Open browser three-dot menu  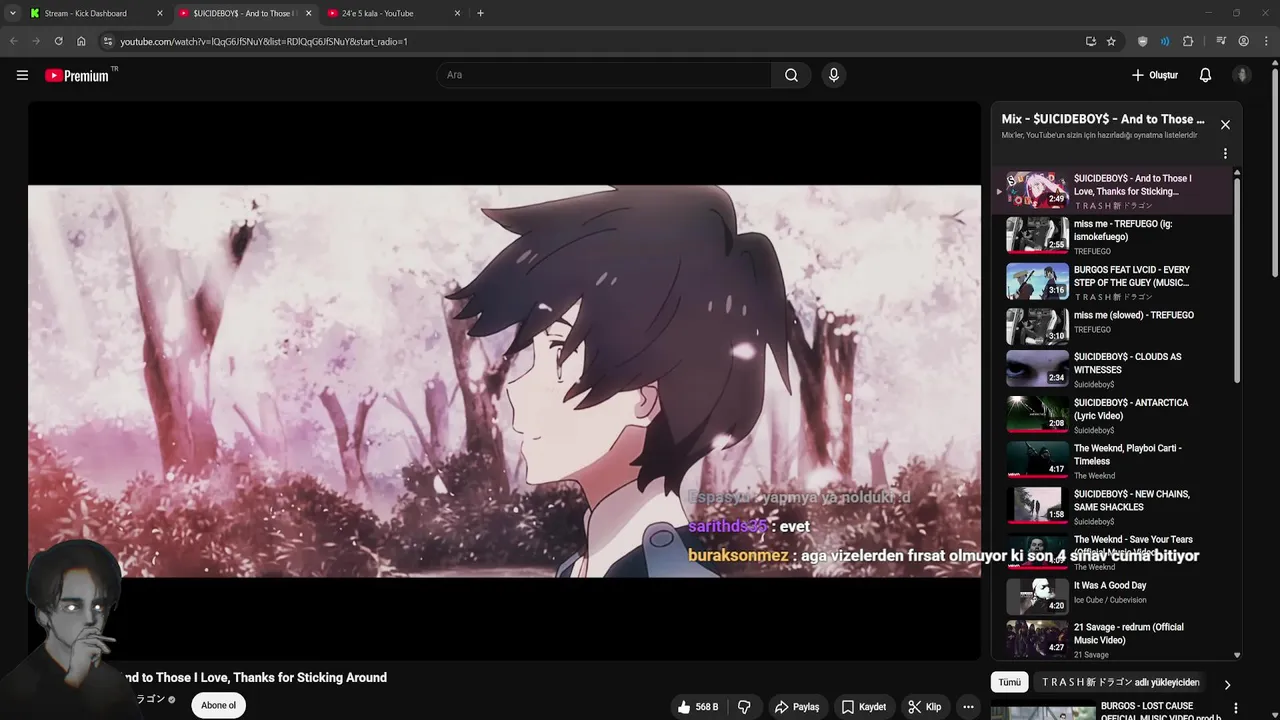(1266, 41)
